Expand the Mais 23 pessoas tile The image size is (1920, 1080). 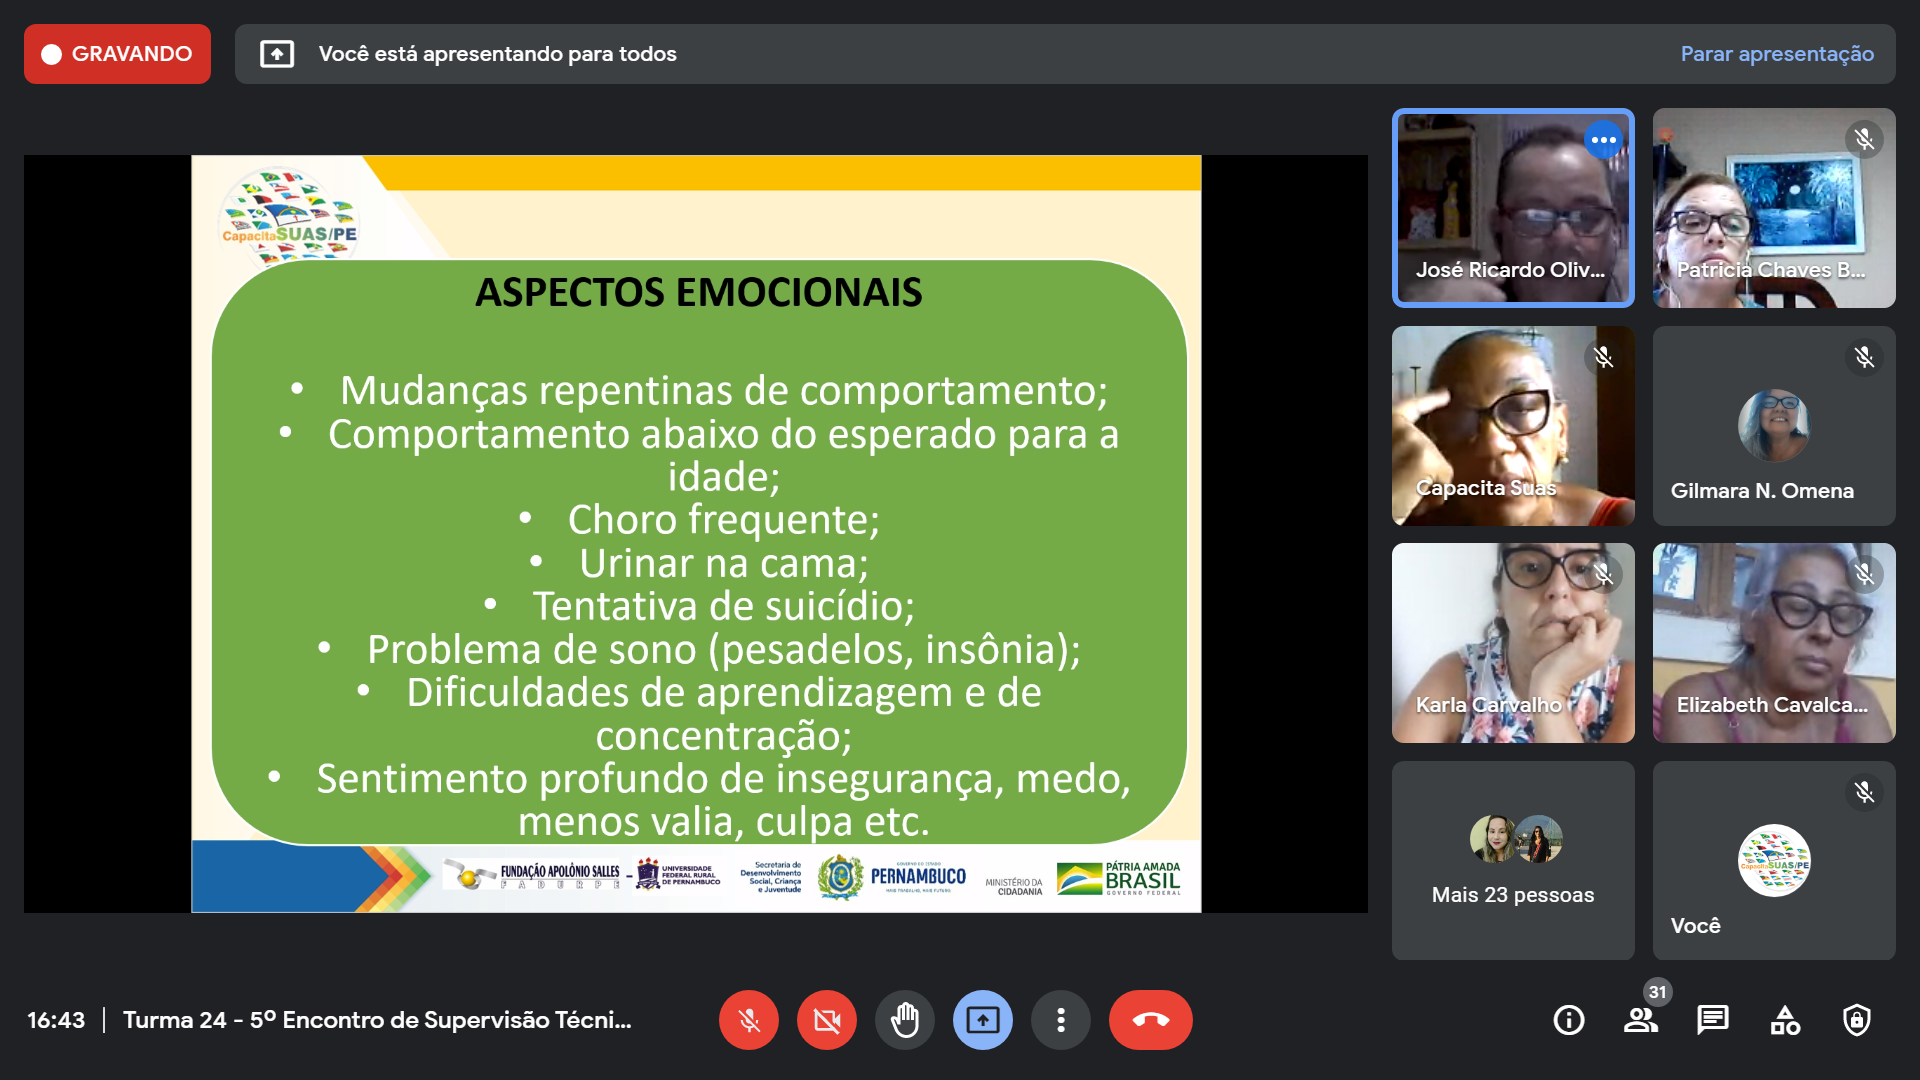click(x=1512, y=860)
